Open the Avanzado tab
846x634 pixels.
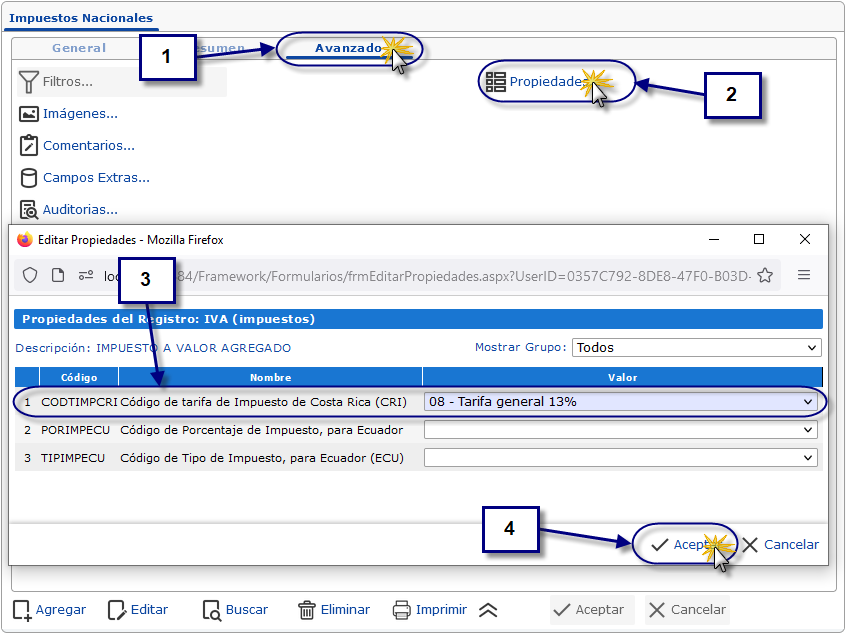point(349,48)
